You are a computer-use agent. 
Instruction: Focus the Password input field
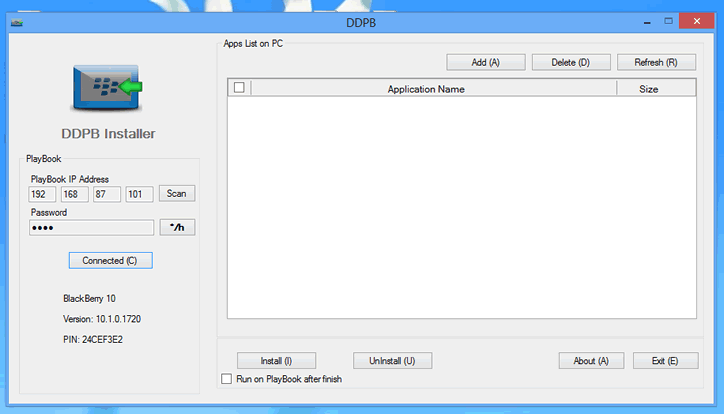tap(91, 228)
